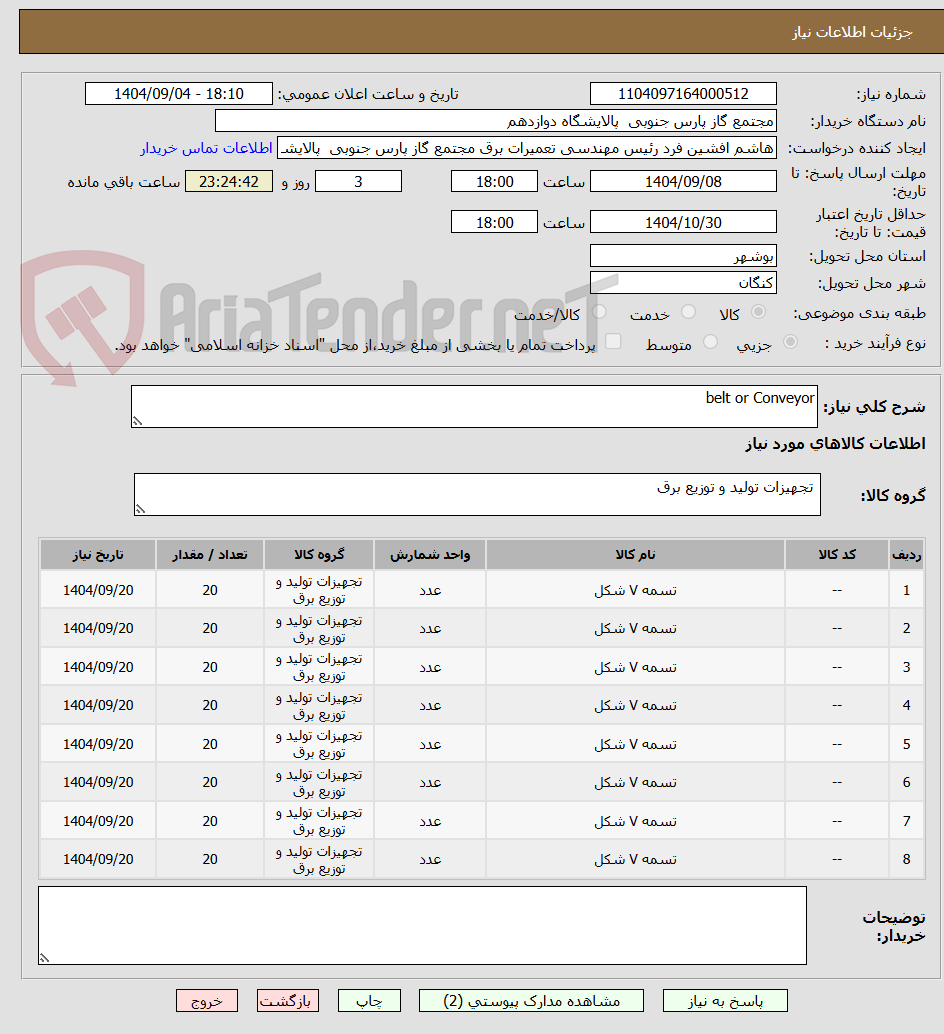The width and height of the screenshot is (944, 1034).
Task: Click the نام کالا column header
Action: (x=635, y=555)
